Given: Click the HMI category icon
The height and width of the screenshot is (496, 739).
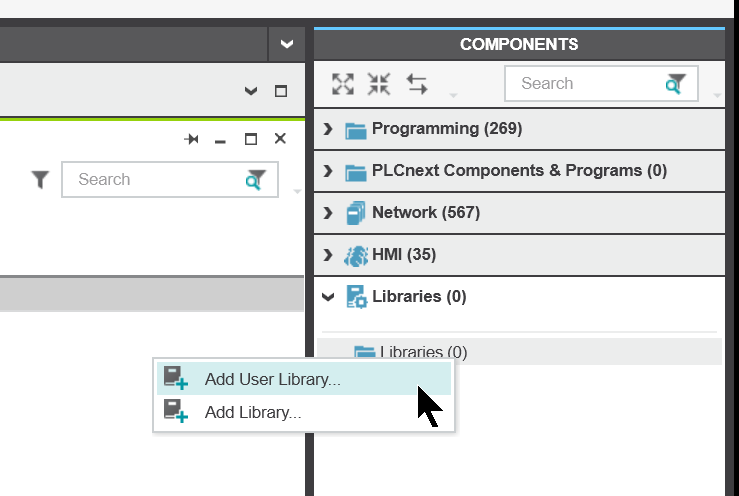Looking at the screenshot, I should [356, 255].
